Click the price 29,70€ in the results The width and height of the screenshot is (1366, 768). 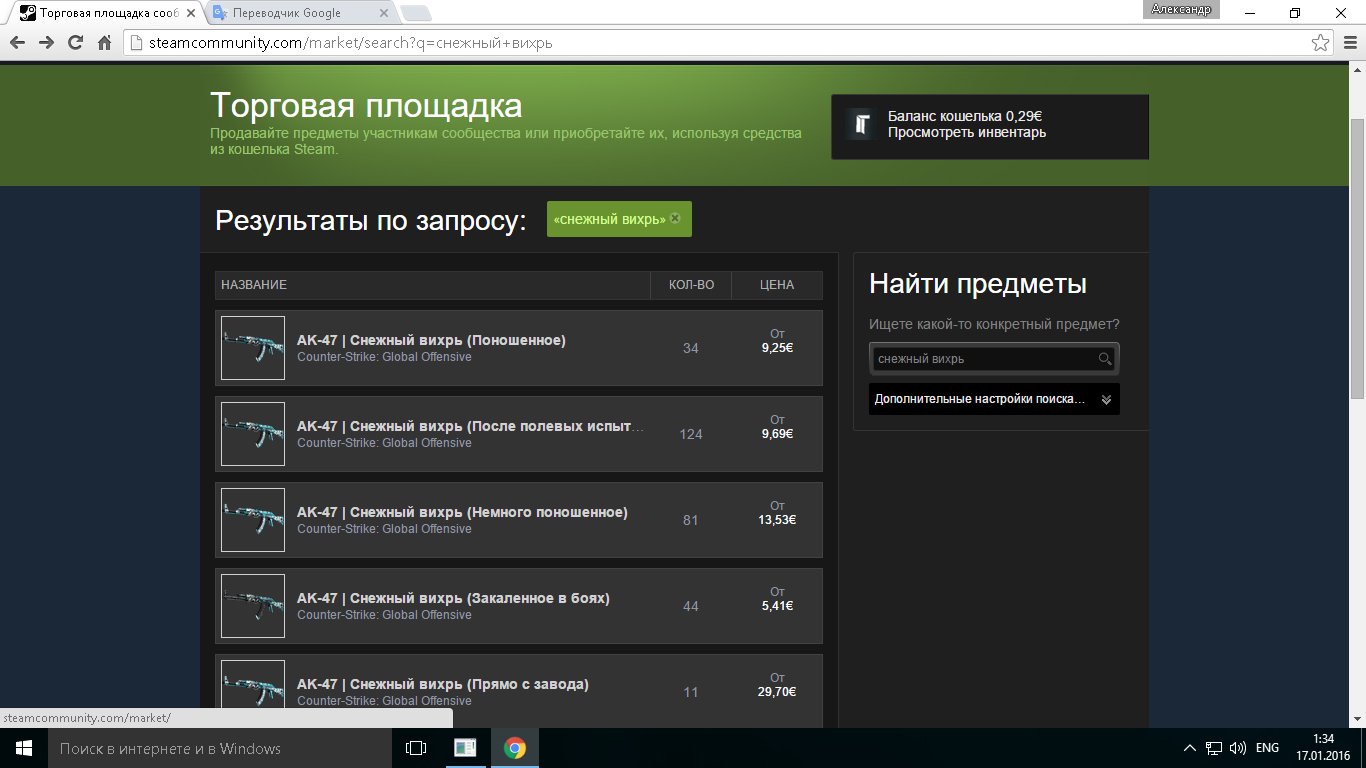click(x=777, y=692)
